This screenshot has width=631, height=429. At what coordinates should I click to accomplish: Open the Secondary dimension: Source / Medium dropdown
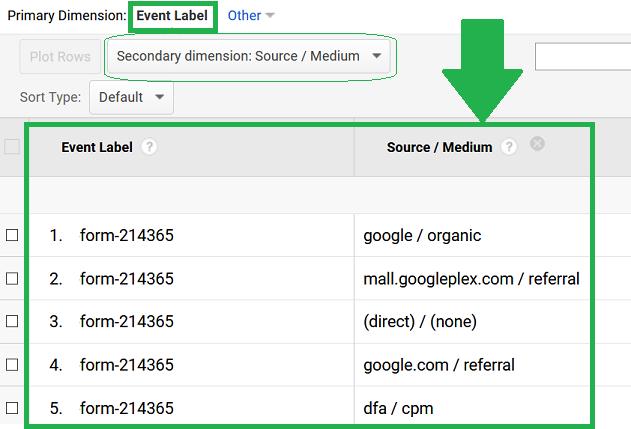(x=249, y=56)
